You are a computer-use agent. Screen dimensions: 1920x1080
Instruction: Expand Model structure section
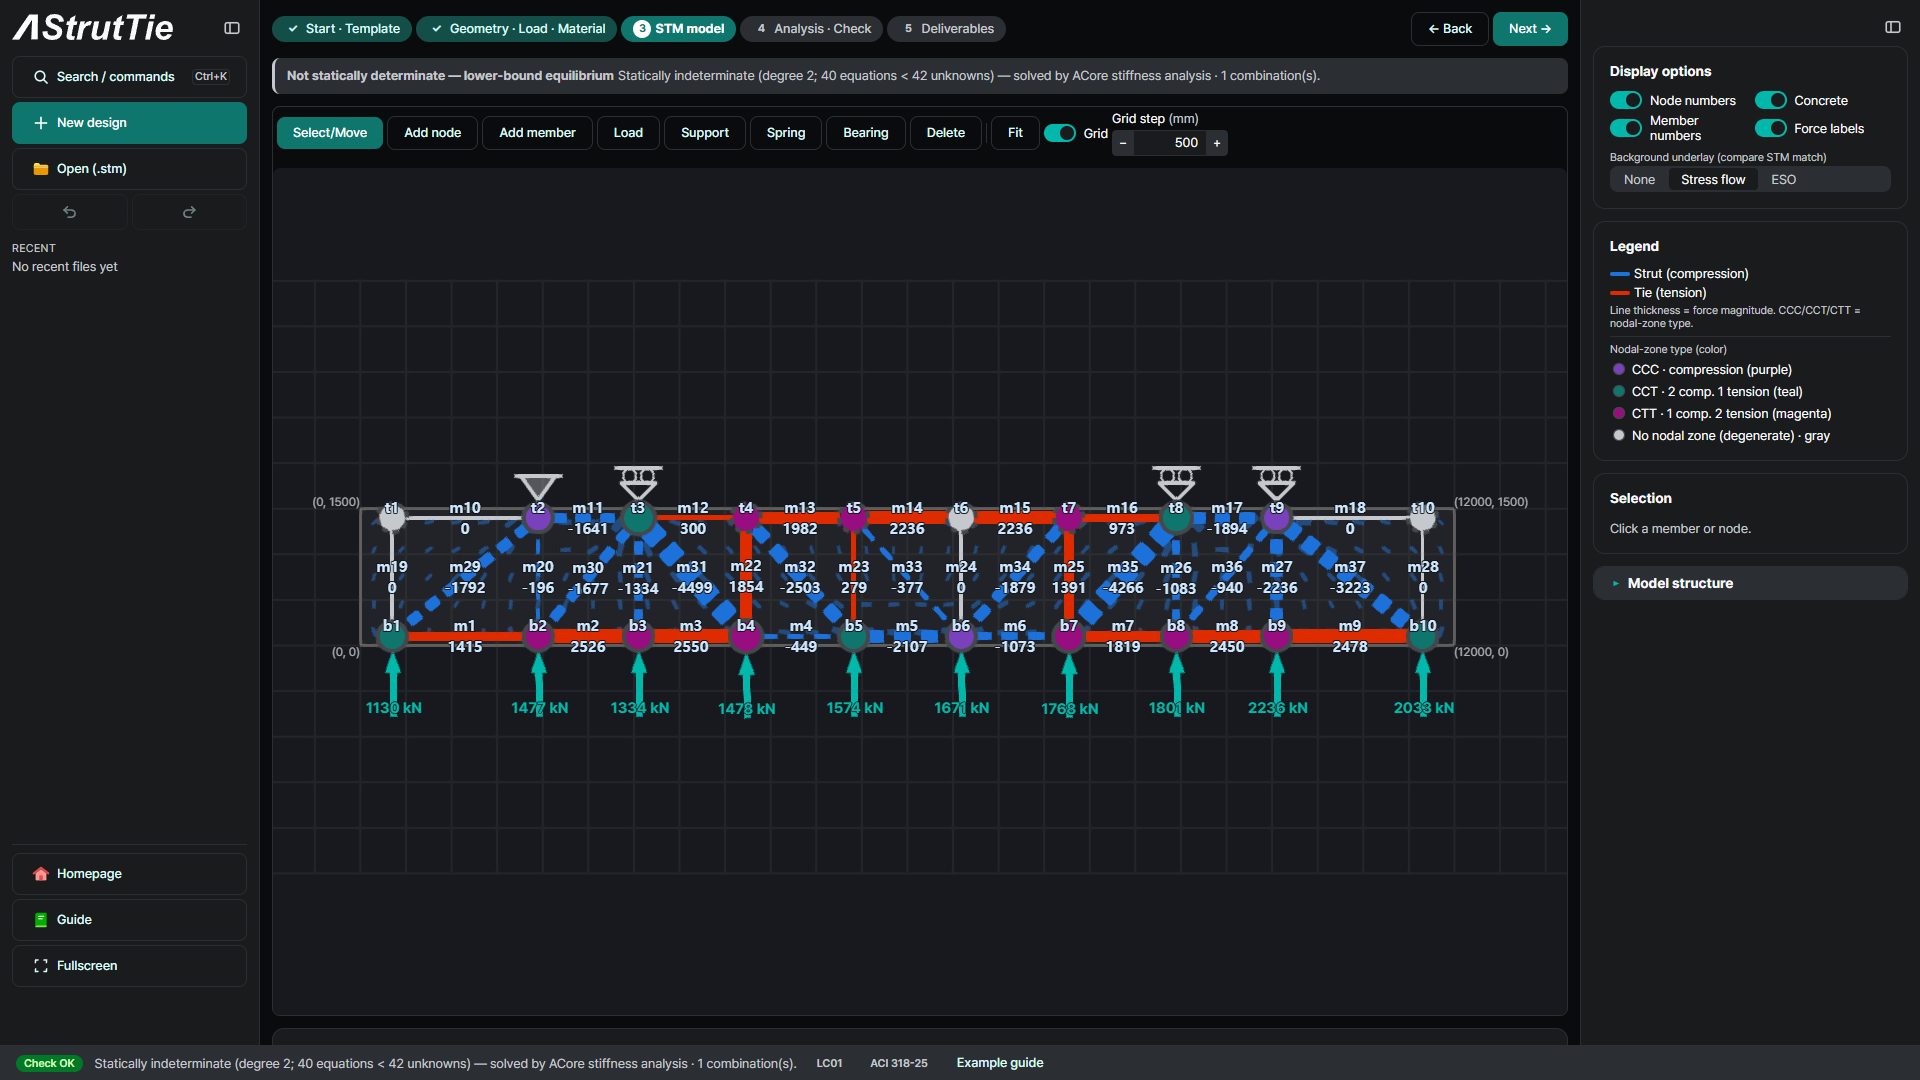pyautogui.click(x=1750, y=583)
